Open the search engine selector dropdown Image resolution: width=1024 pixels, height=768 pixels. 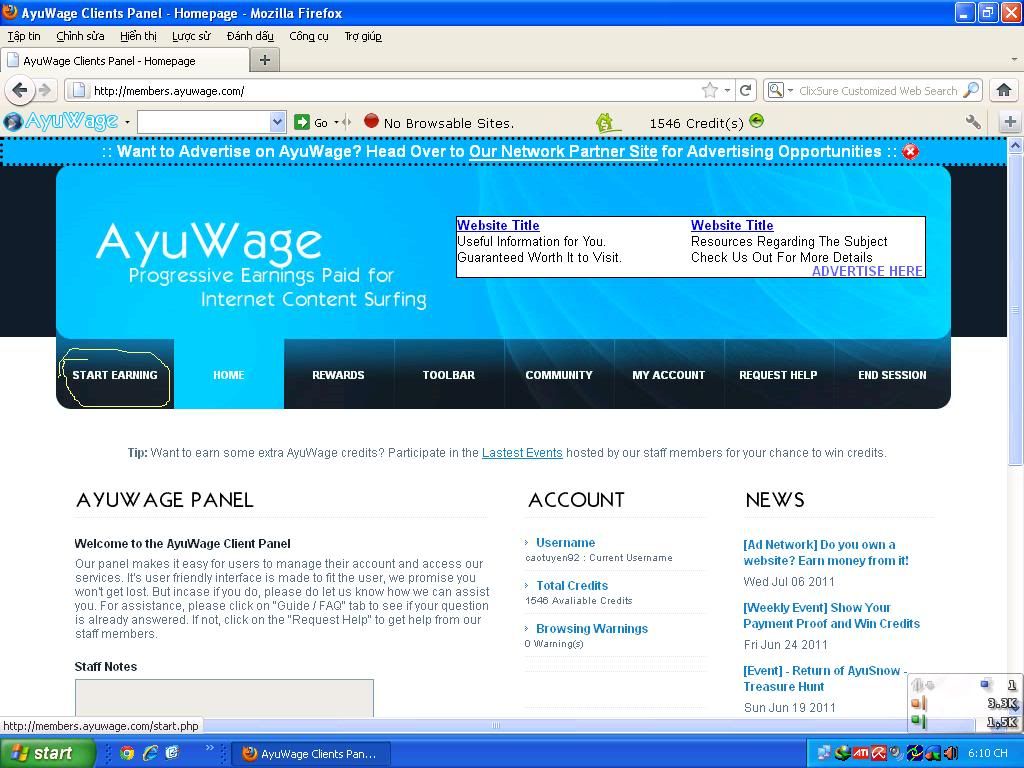click(x=790, y=90)
